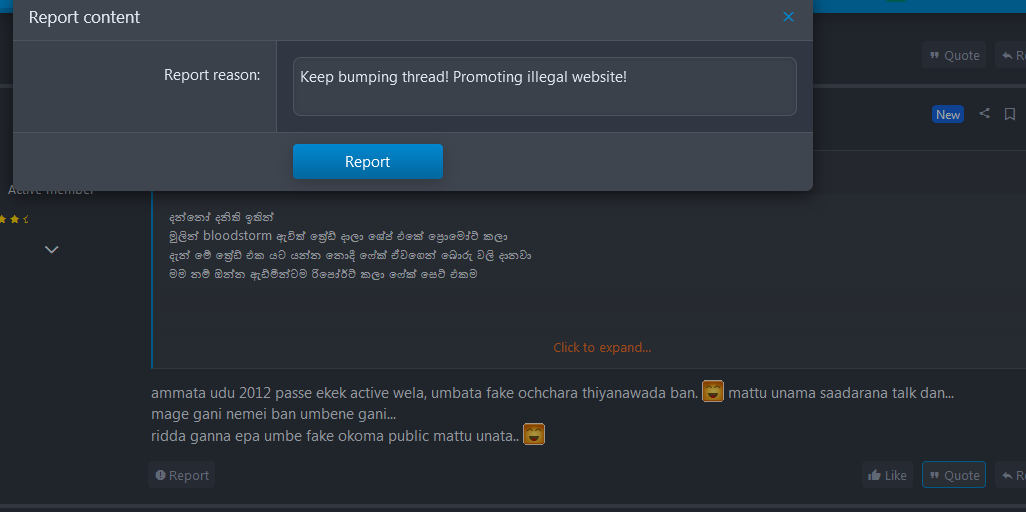Select the highlighted Quote button below the post
Image resolution: width=1026 pixels, height=512 pixels.
pos(954,475)
